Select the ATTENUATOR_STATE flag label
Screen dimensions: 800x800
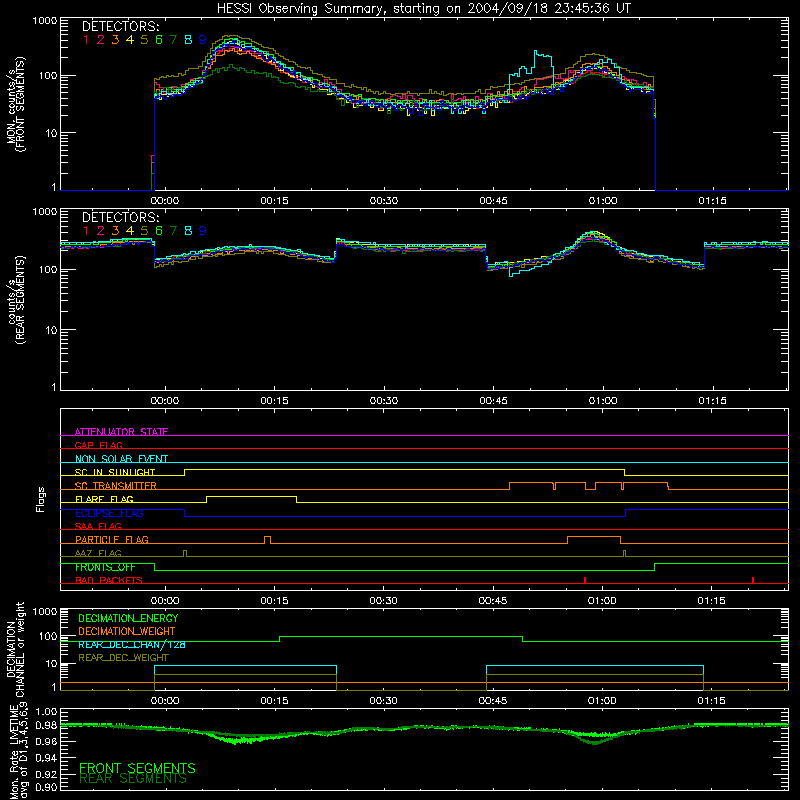tap(121, 432)
